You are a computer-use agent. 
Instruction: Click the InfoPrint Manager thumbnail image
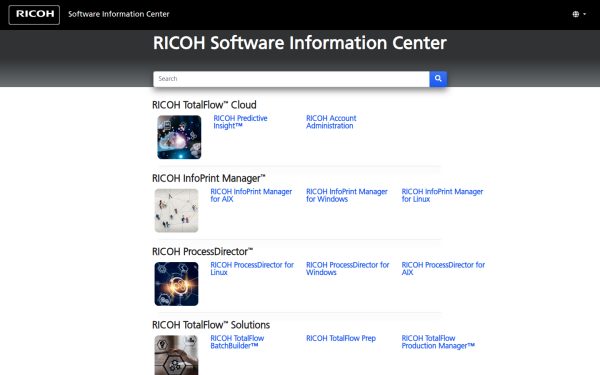coord(176,210)
